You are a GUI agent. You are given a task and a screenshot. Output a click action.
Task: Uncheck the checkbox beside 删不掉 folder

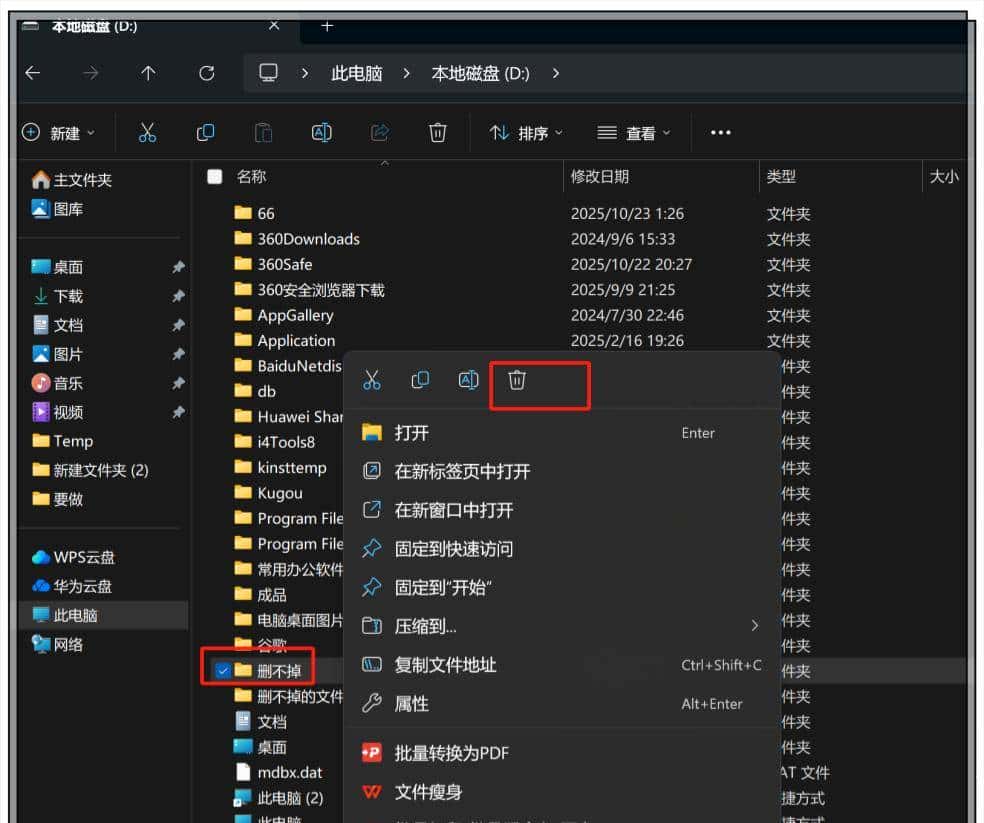pos(223,671)
